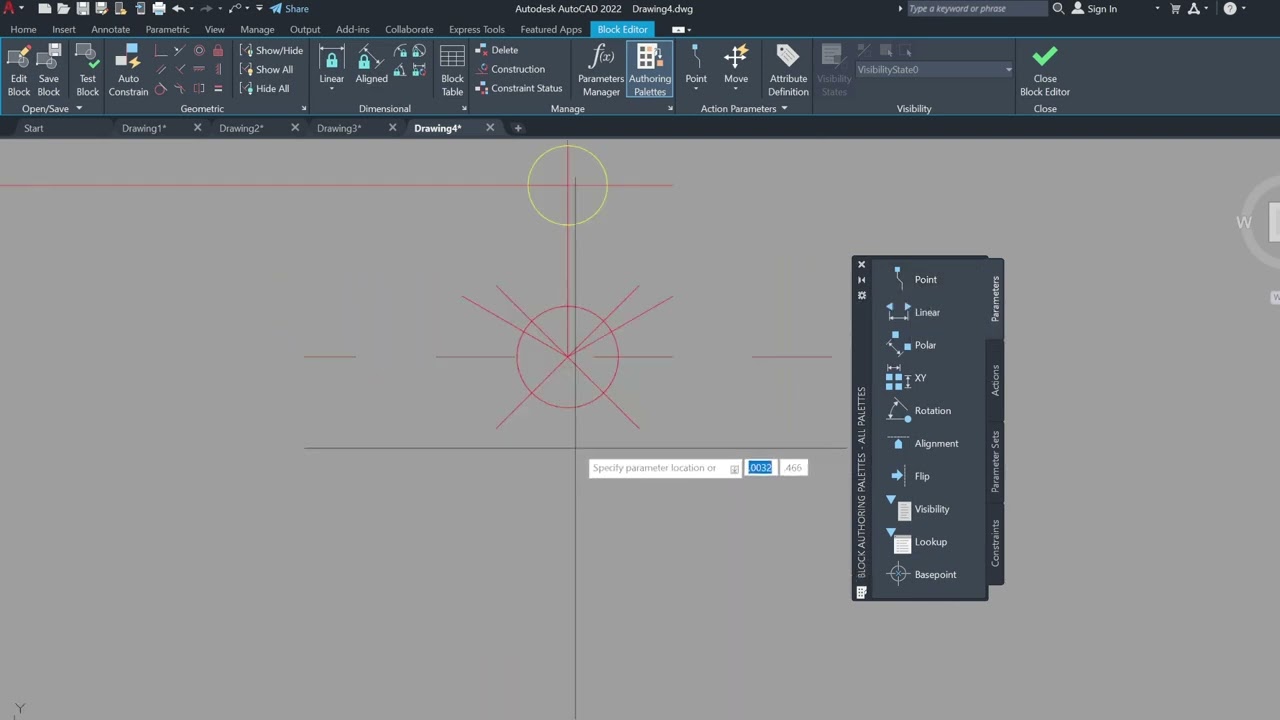Choose the Aligned dimensional constraint
The image size is (1280, 720).
(371, 65)
